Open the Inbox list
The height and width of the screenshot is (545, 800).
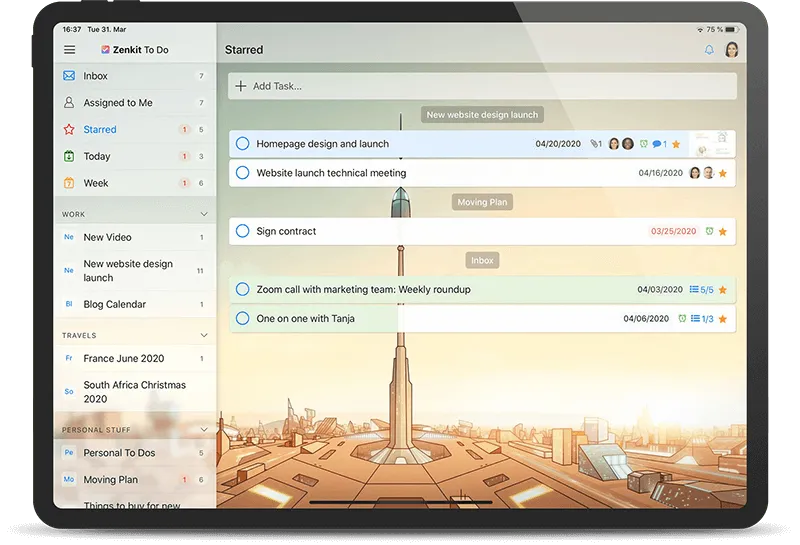135,76
